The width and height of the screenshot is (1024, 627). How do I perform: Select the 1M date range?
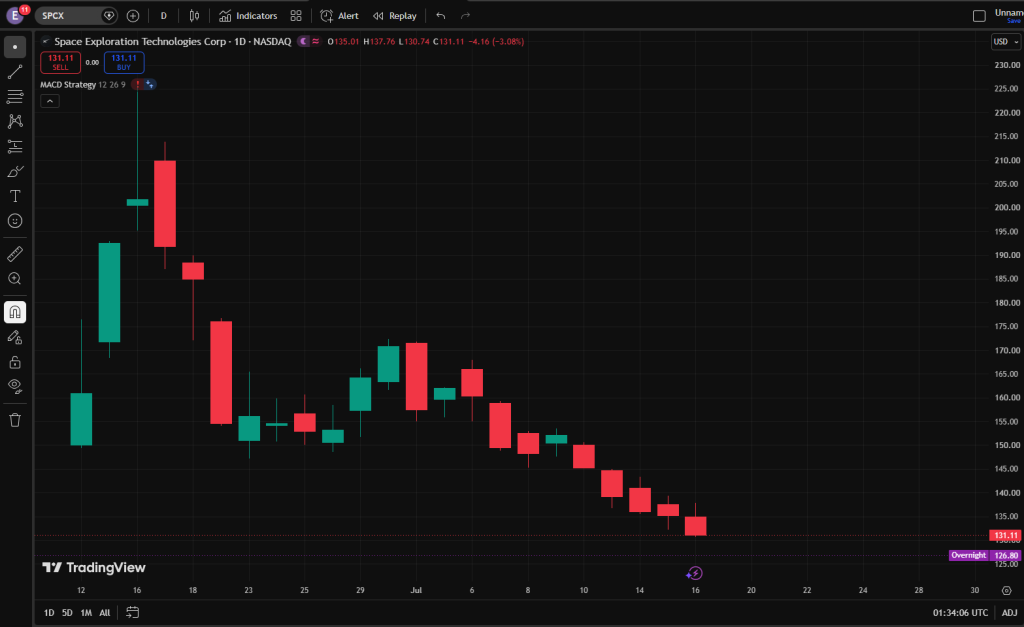pyautogui.click(x=86, y=613)
